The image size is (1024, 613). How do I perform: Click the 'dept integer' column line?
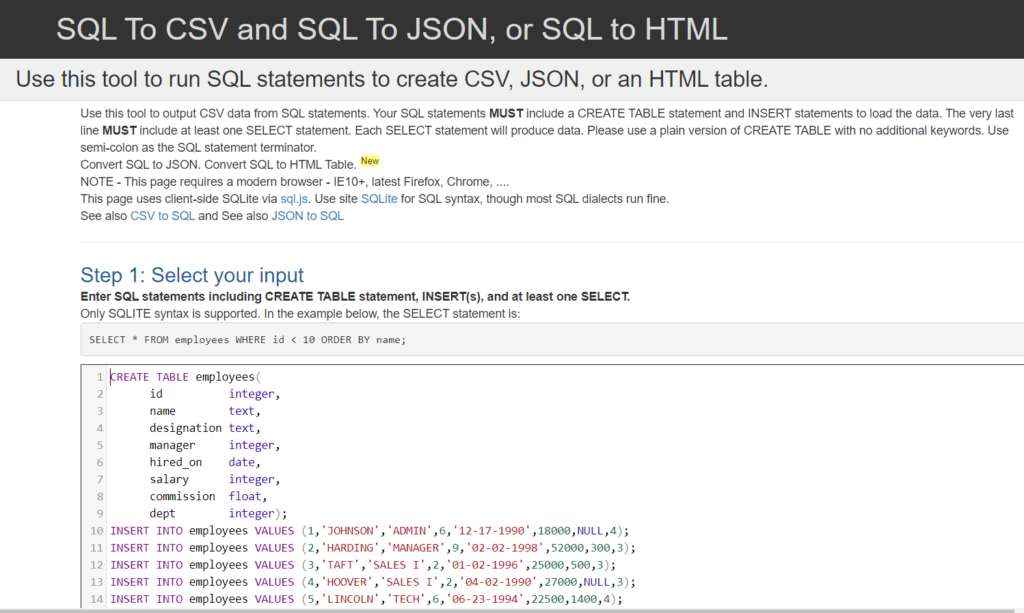[x=218, y=513]
